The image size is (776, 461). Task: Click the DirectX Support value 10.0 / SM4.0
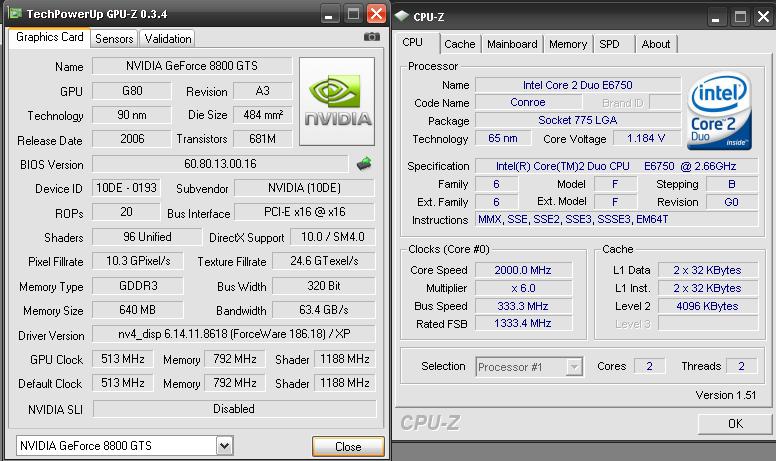tap(333, 236)
